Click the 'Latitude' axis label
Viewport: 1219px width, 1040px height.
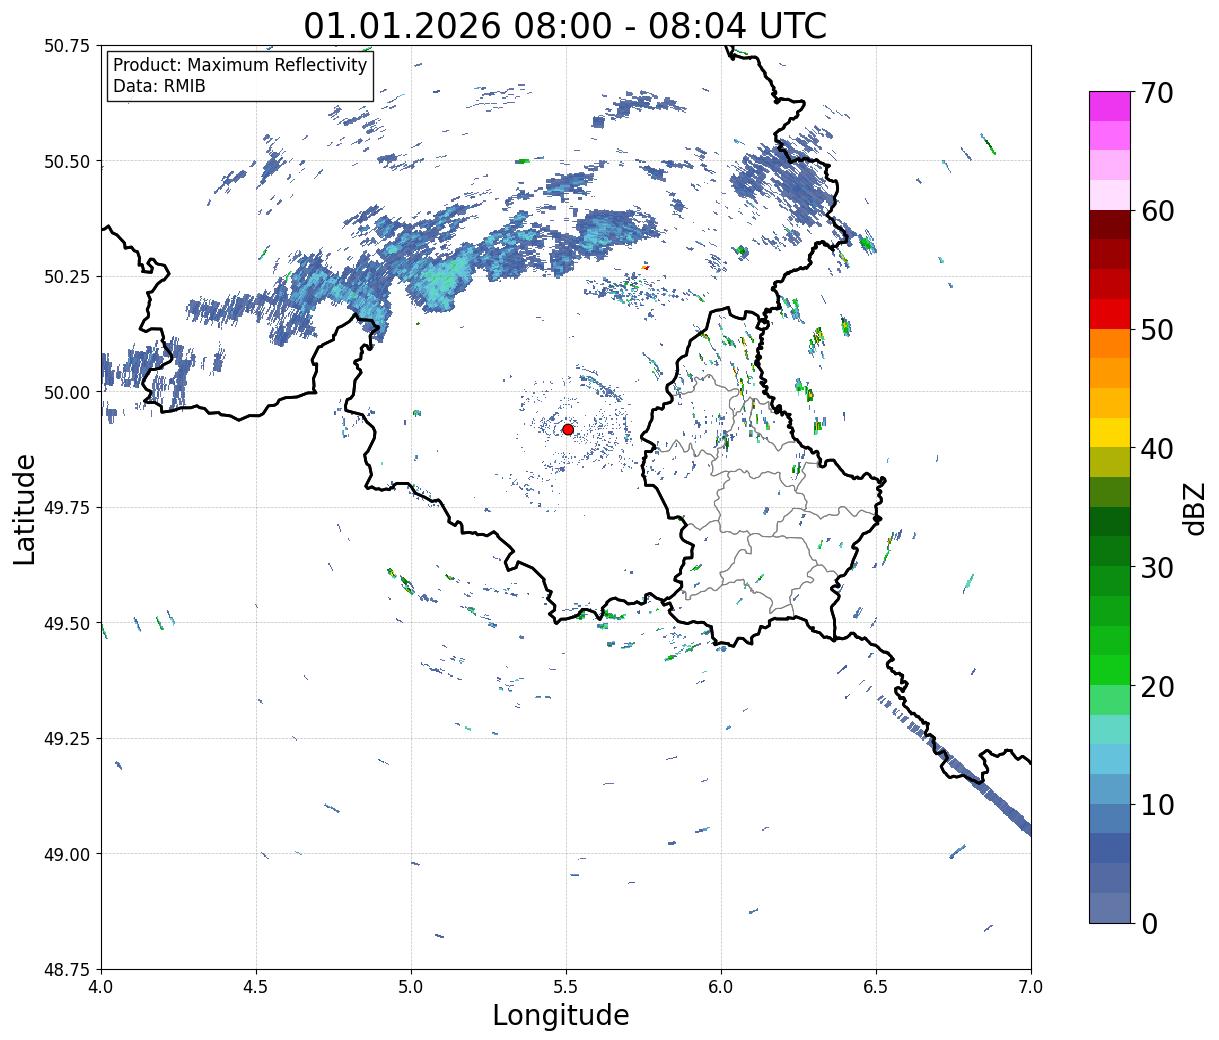25,509
